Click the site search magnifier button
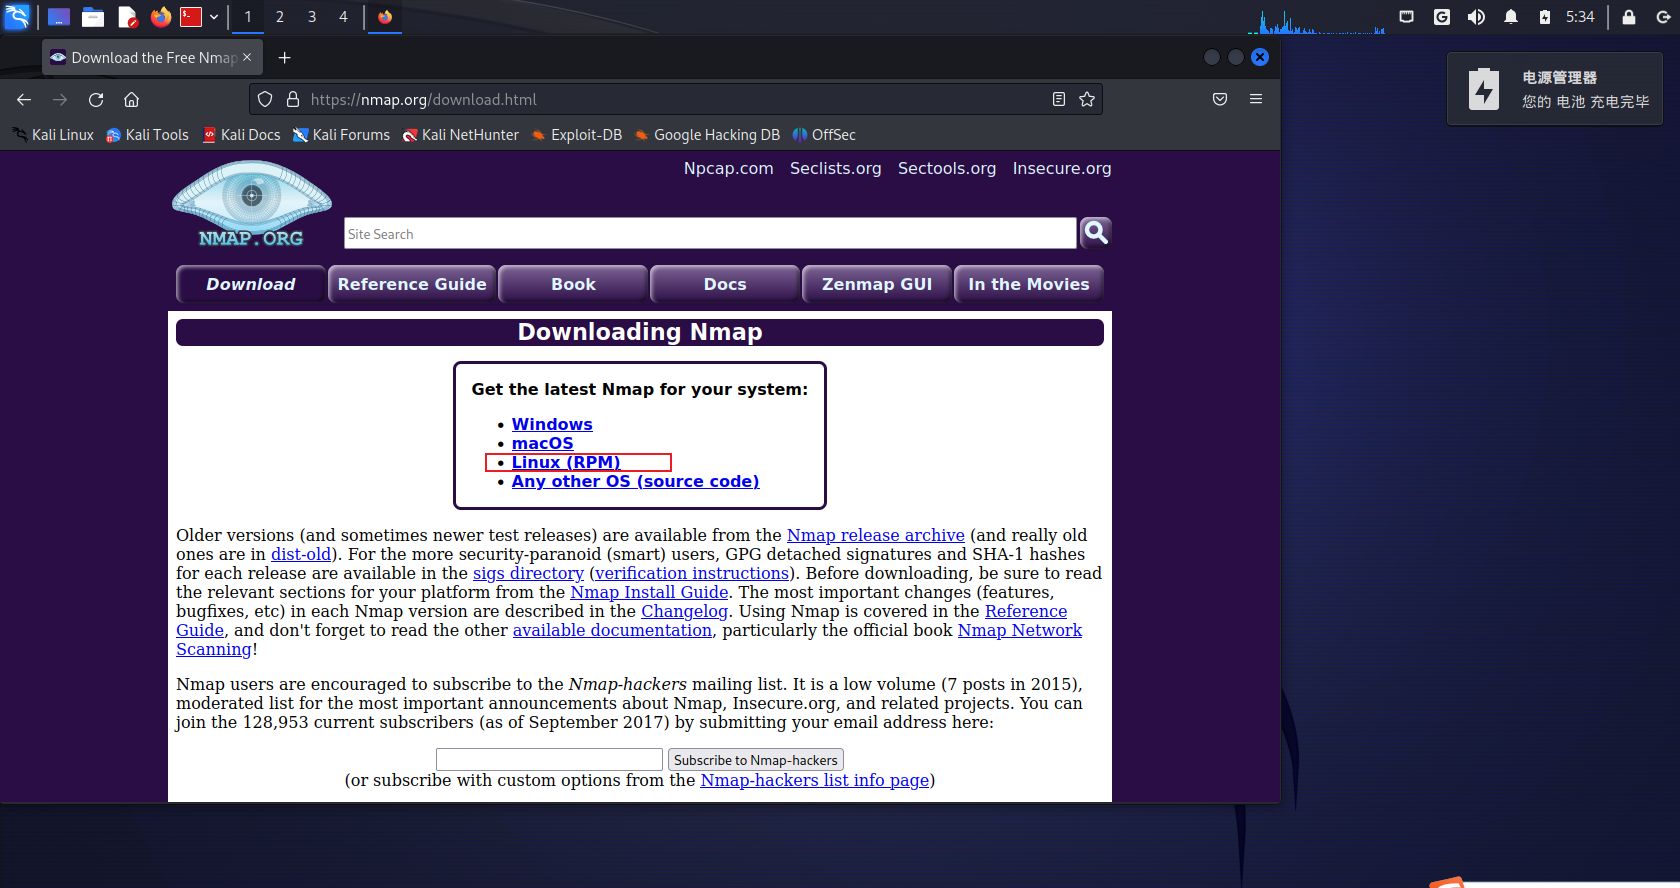Image resolution: width=1680 pixels, height=888 pixels. (1096, 232)
